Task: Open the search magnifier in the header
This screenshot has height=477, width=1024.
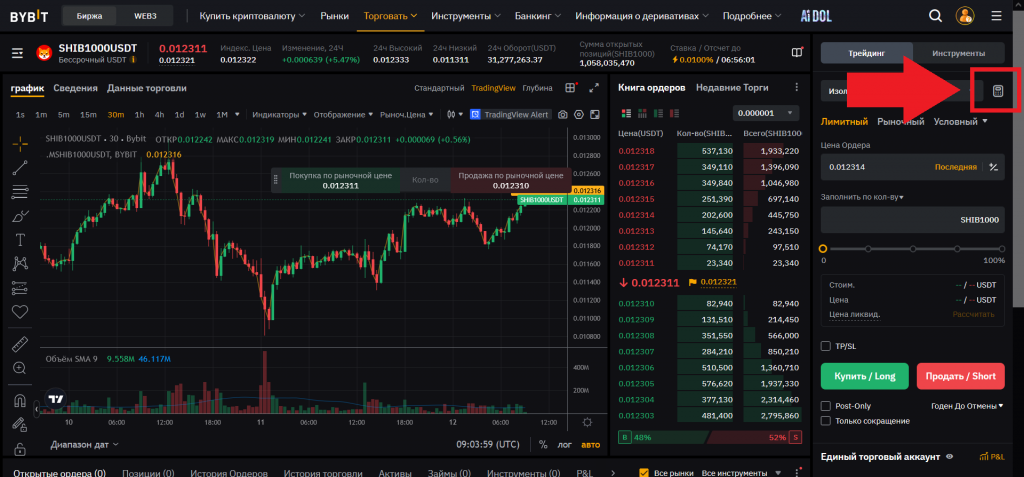Action: [936, 16]
